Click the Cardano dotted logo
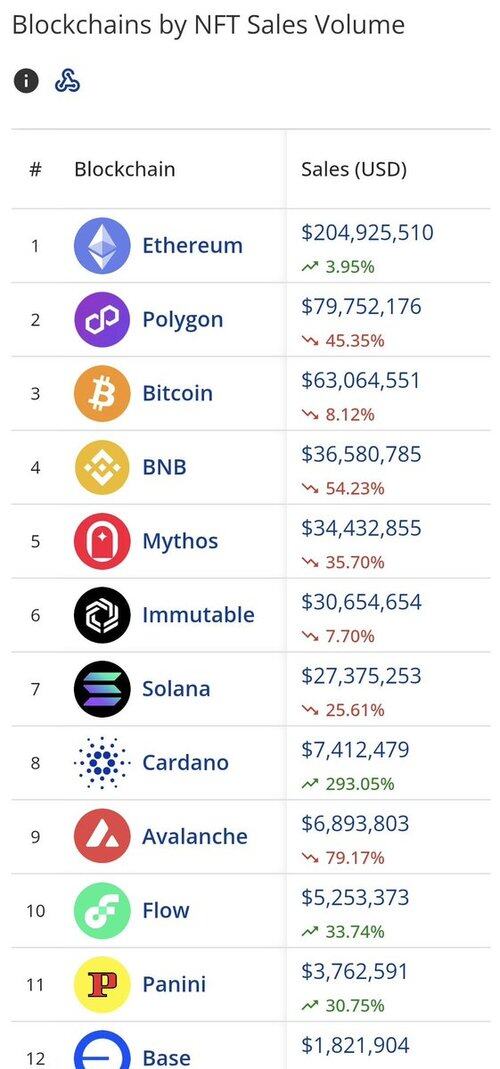The width and height of the screenshot is (500, 1069). (x=102, y=762)
